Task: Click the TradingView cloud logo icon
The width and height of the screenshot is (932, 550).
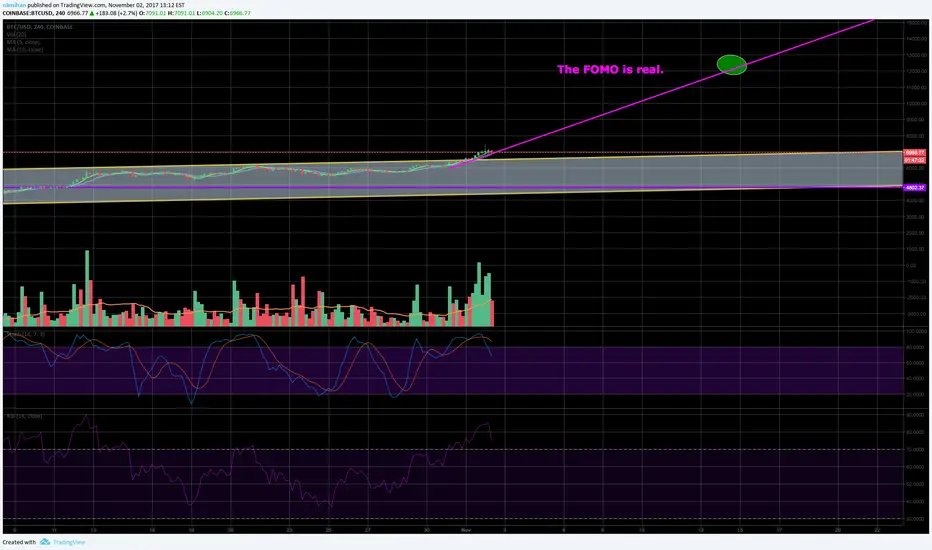Action: point(45,542)
